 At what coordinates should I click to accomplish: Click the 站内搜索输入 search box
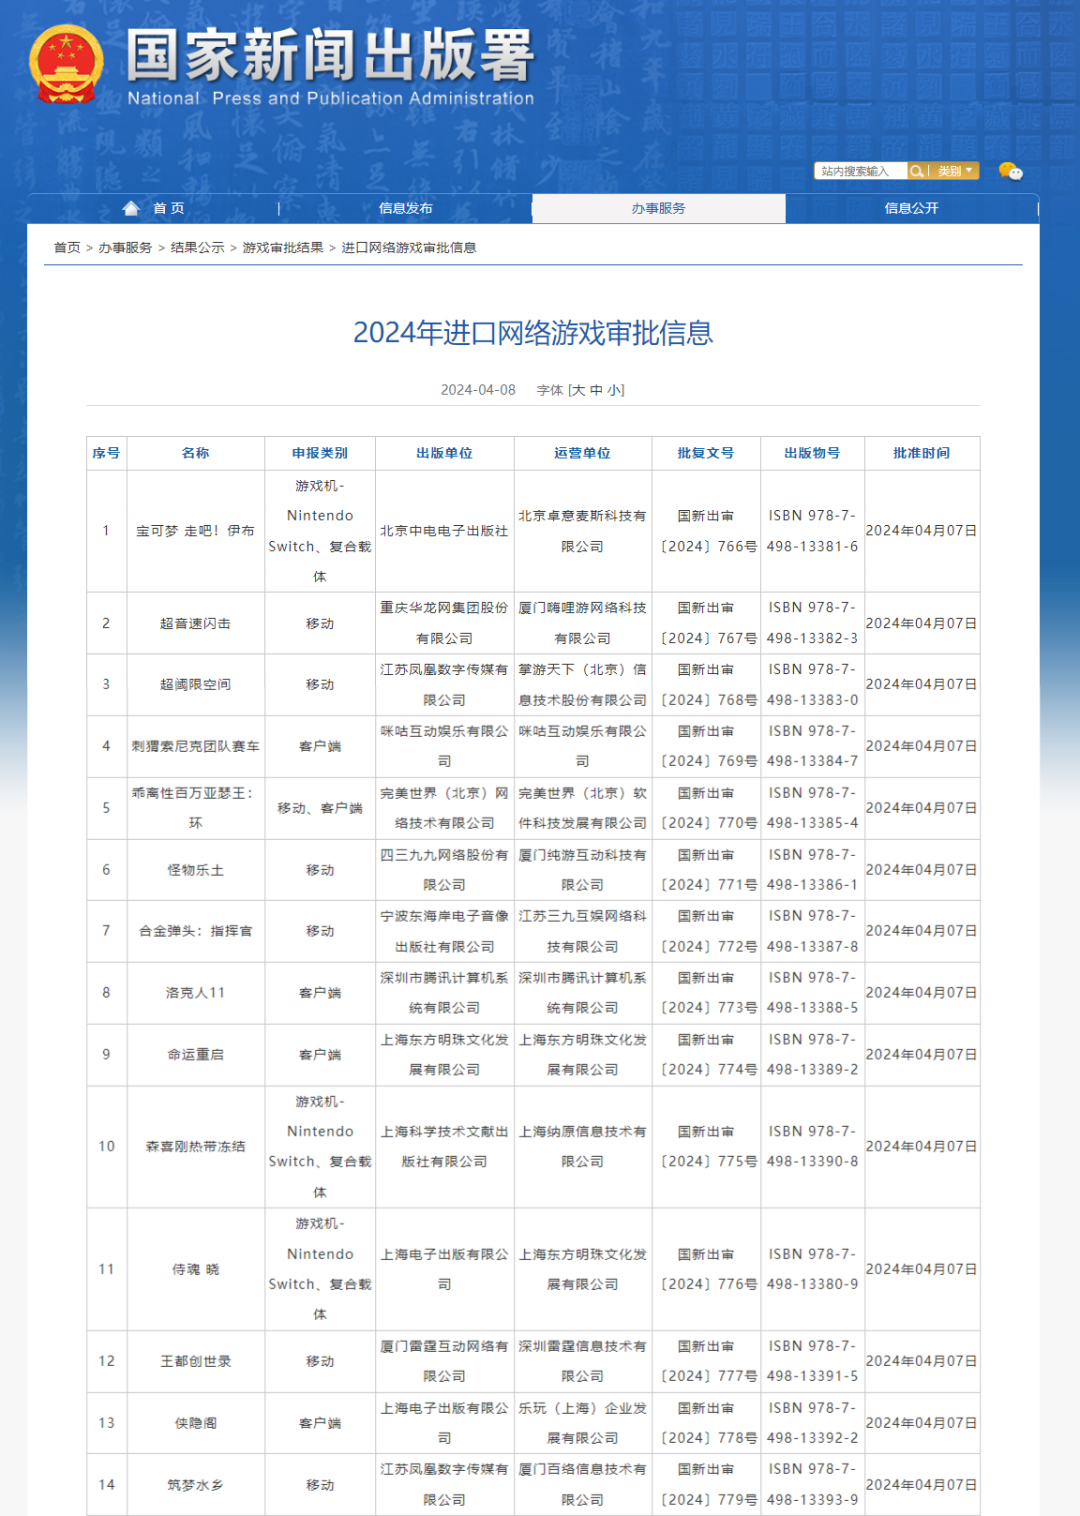click(x=860, y=170)
